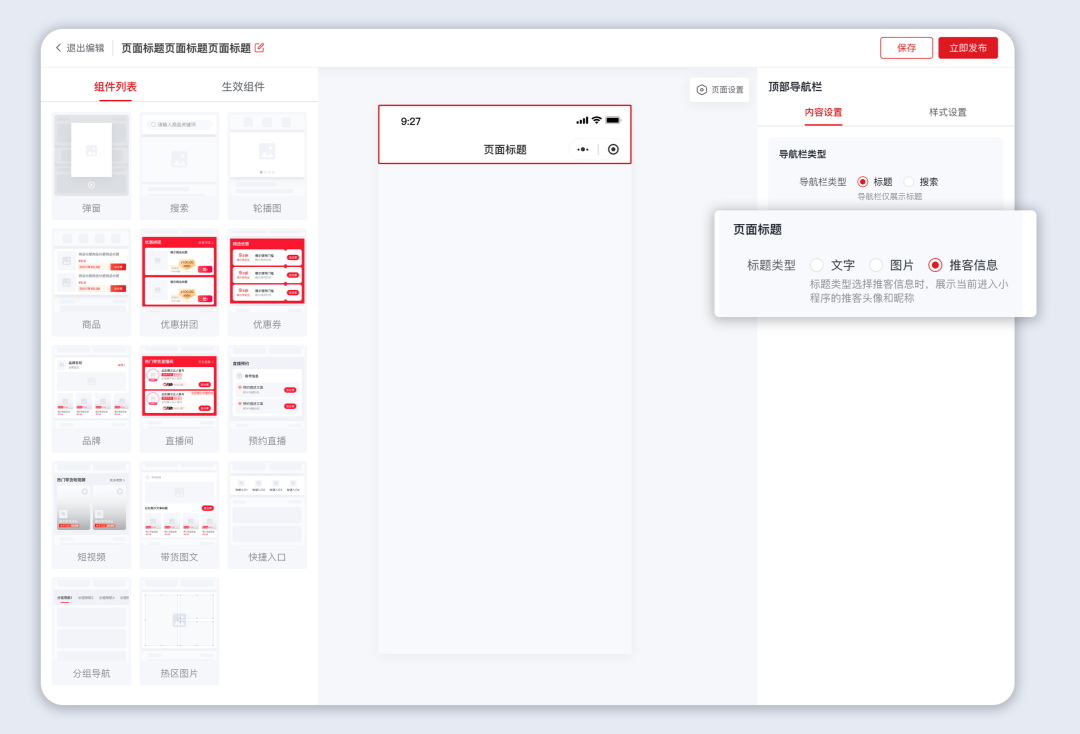Open 页面设置 via the gear icon

click(x=719, y=89)
